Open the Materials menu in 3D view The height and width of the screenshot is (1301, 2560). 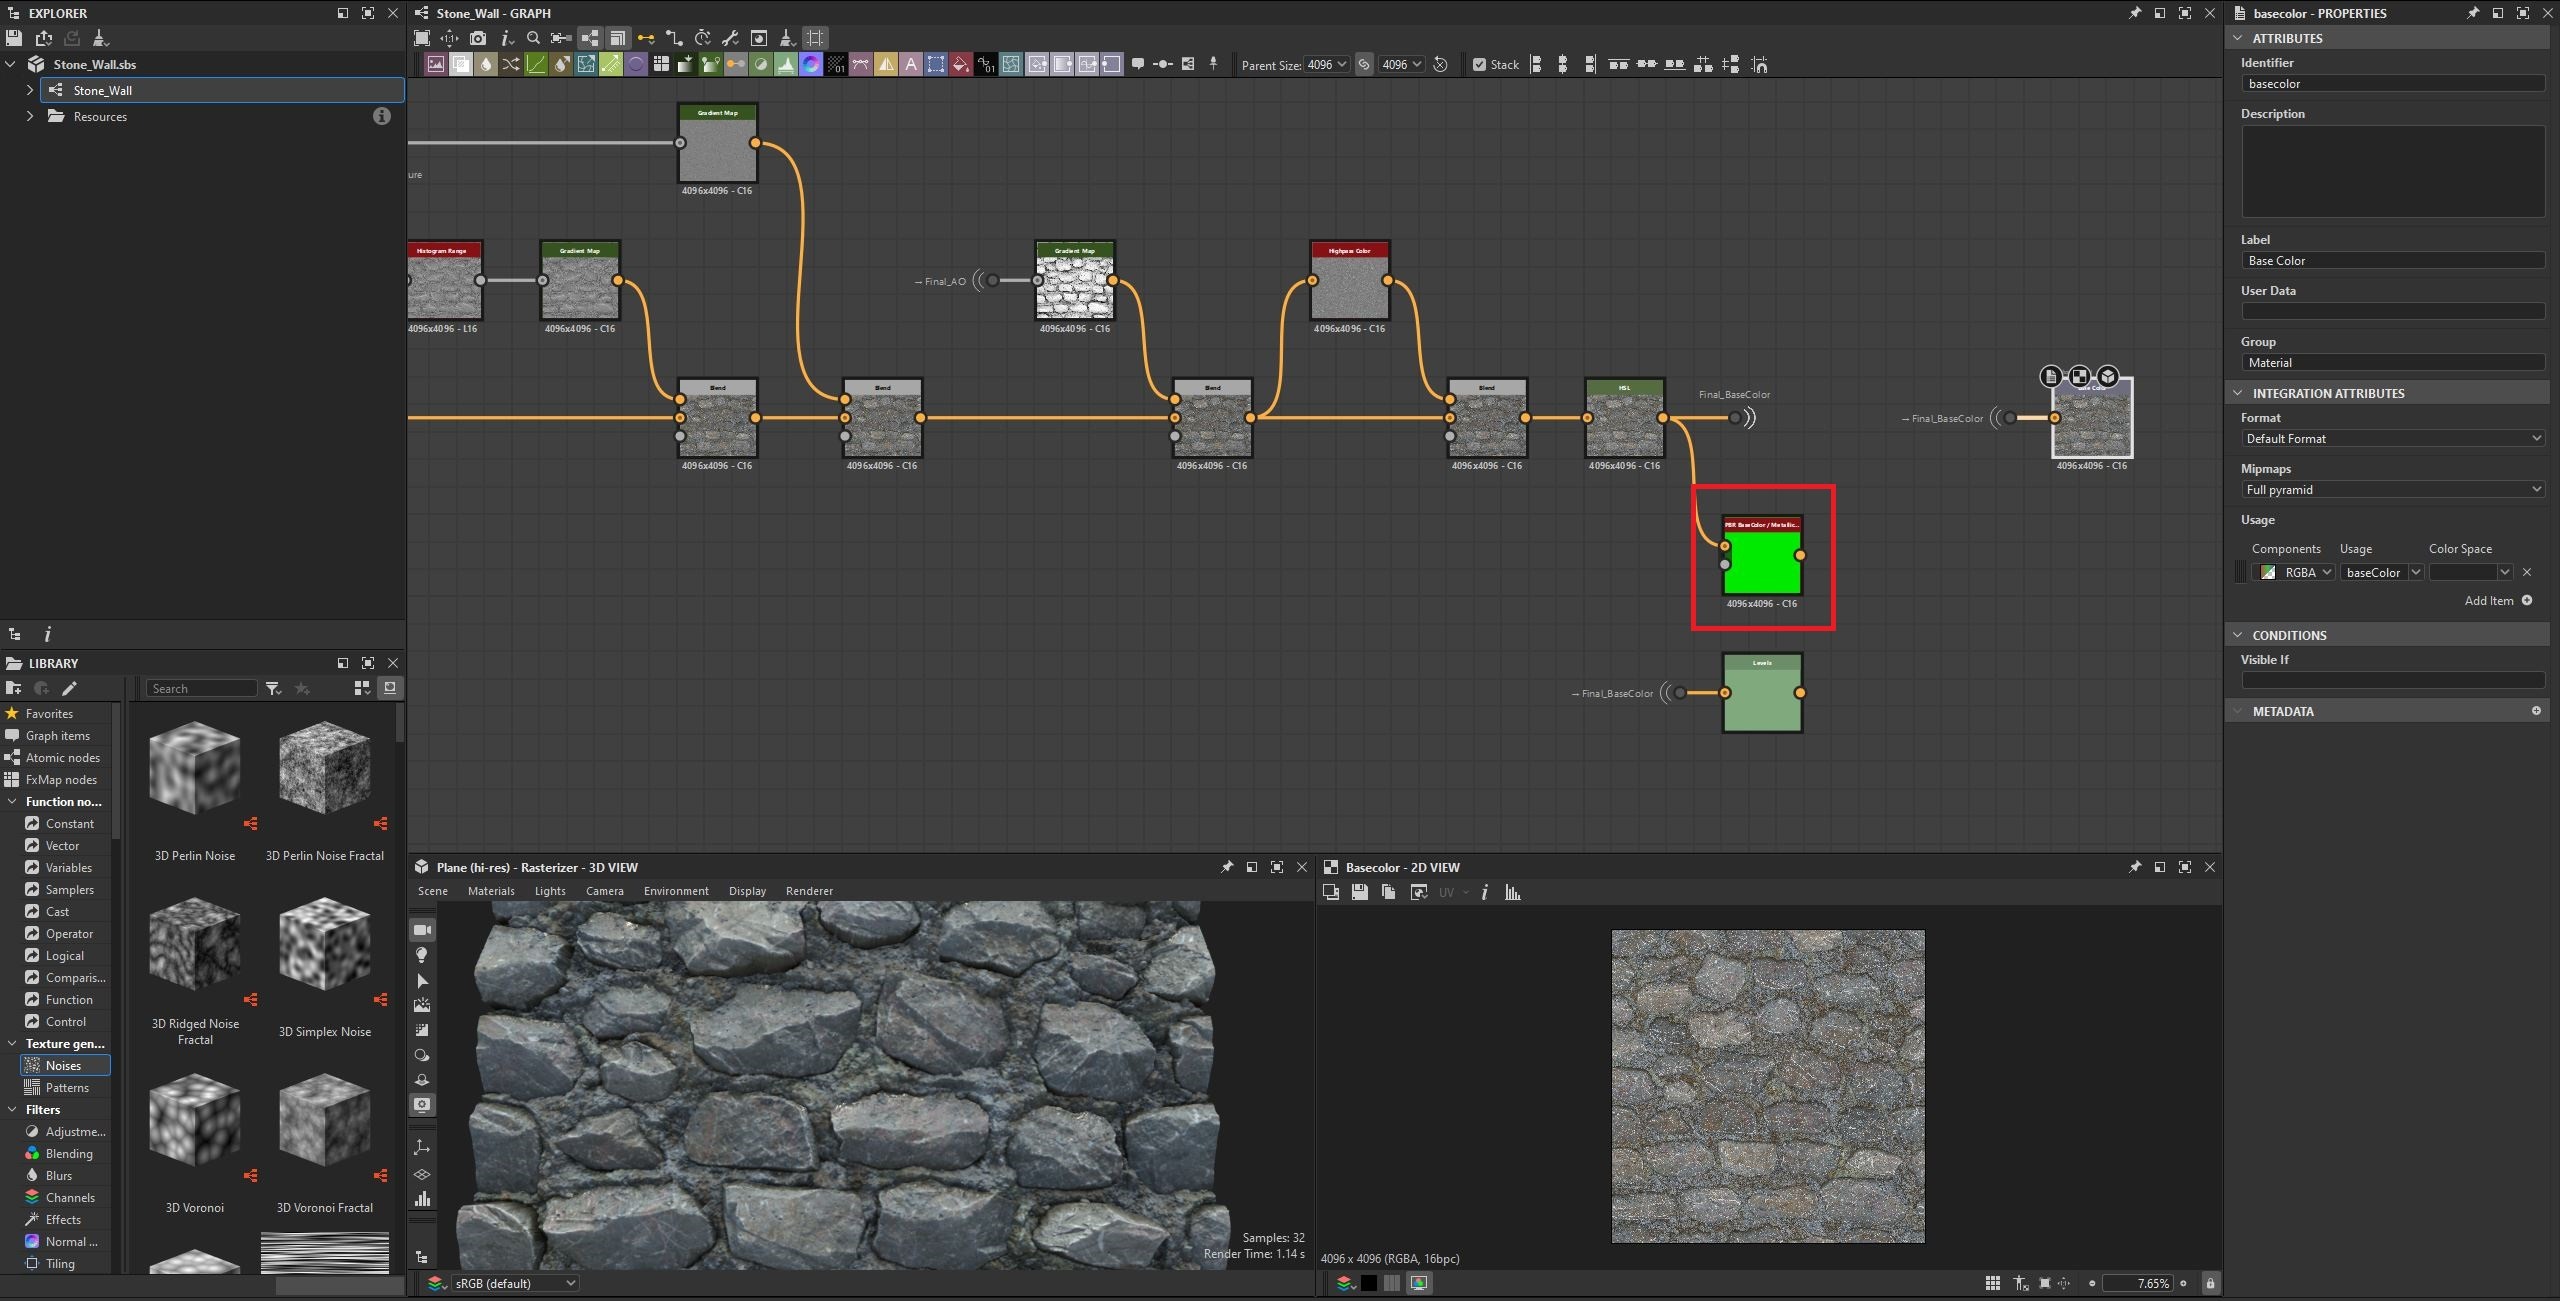[491, 891]
